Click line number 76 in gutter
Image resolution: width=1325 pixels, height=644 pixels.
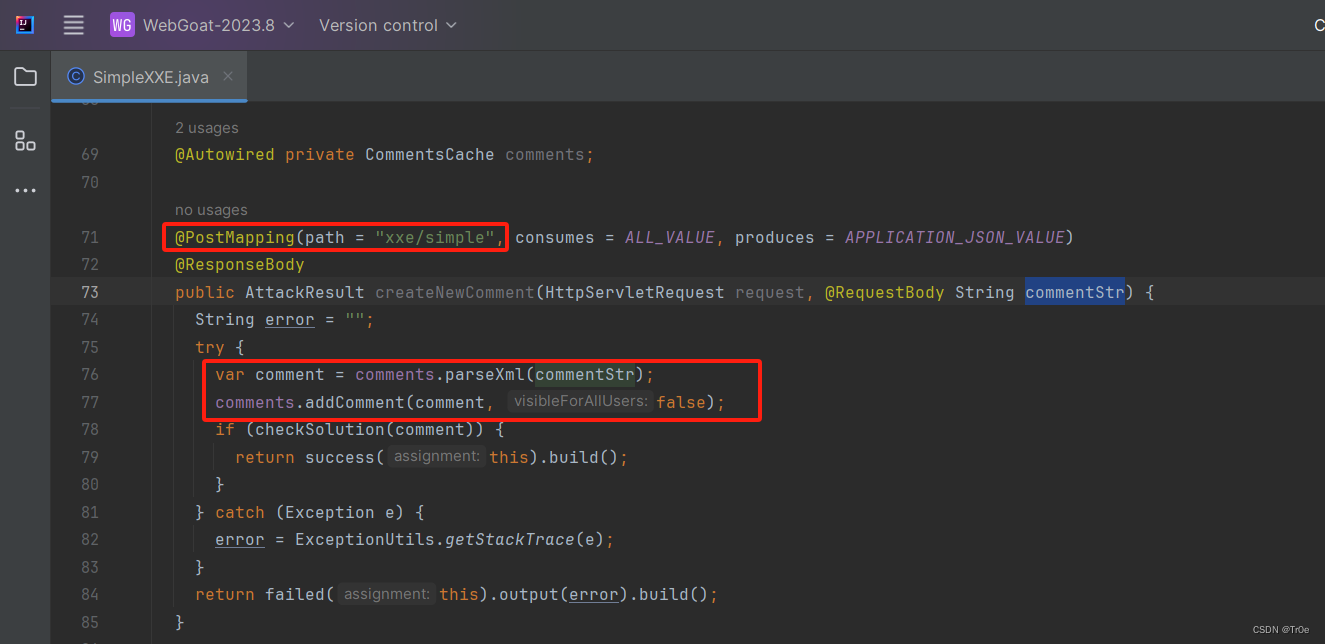[90, 375]
